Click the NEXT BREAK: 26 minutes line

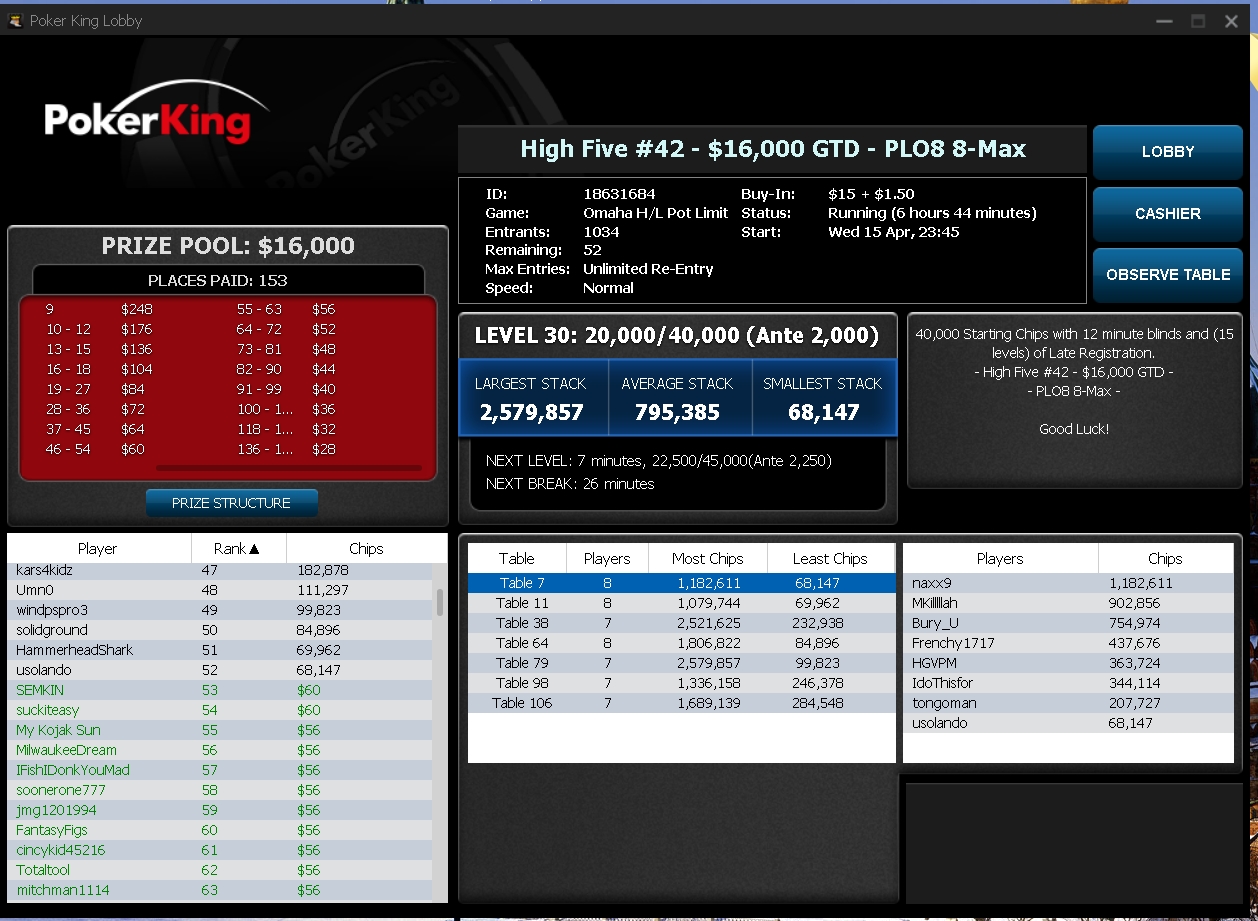tap(570, 484)
